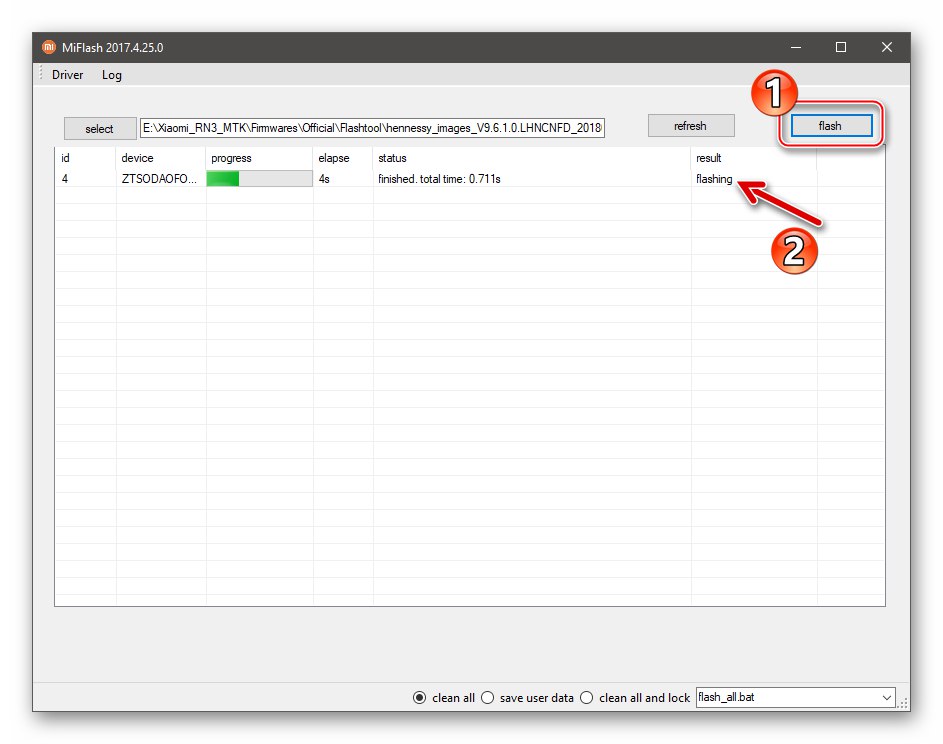
Task: Start flashing with the flash button
Action: (x=831, y=126)
